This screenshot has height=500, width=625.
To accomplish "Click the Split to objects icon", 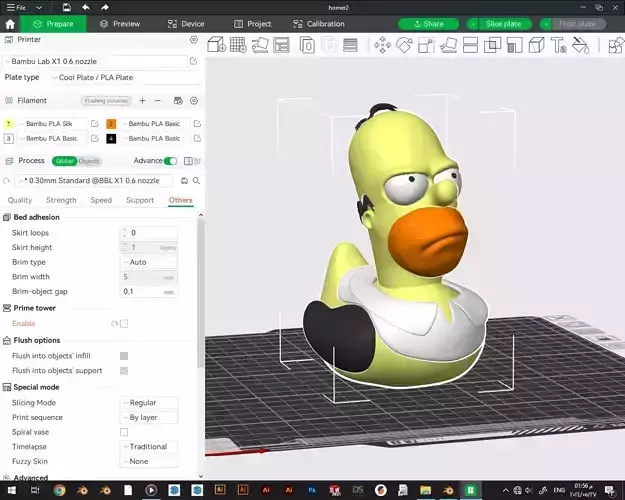I will [307, 45].
